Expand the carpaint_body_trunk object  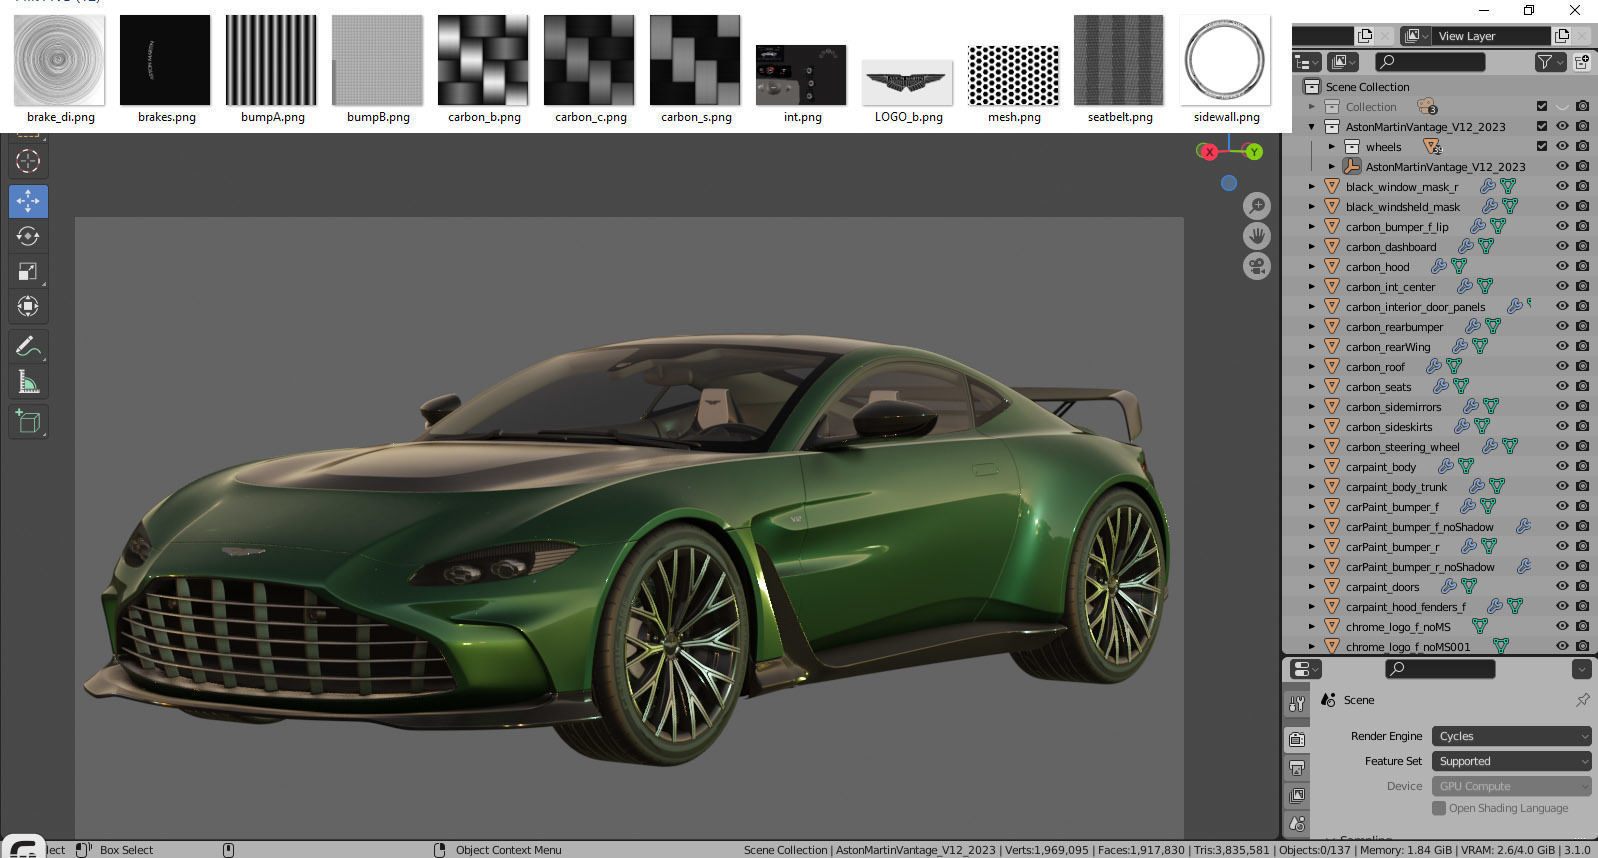click(x=1312, y=487)
